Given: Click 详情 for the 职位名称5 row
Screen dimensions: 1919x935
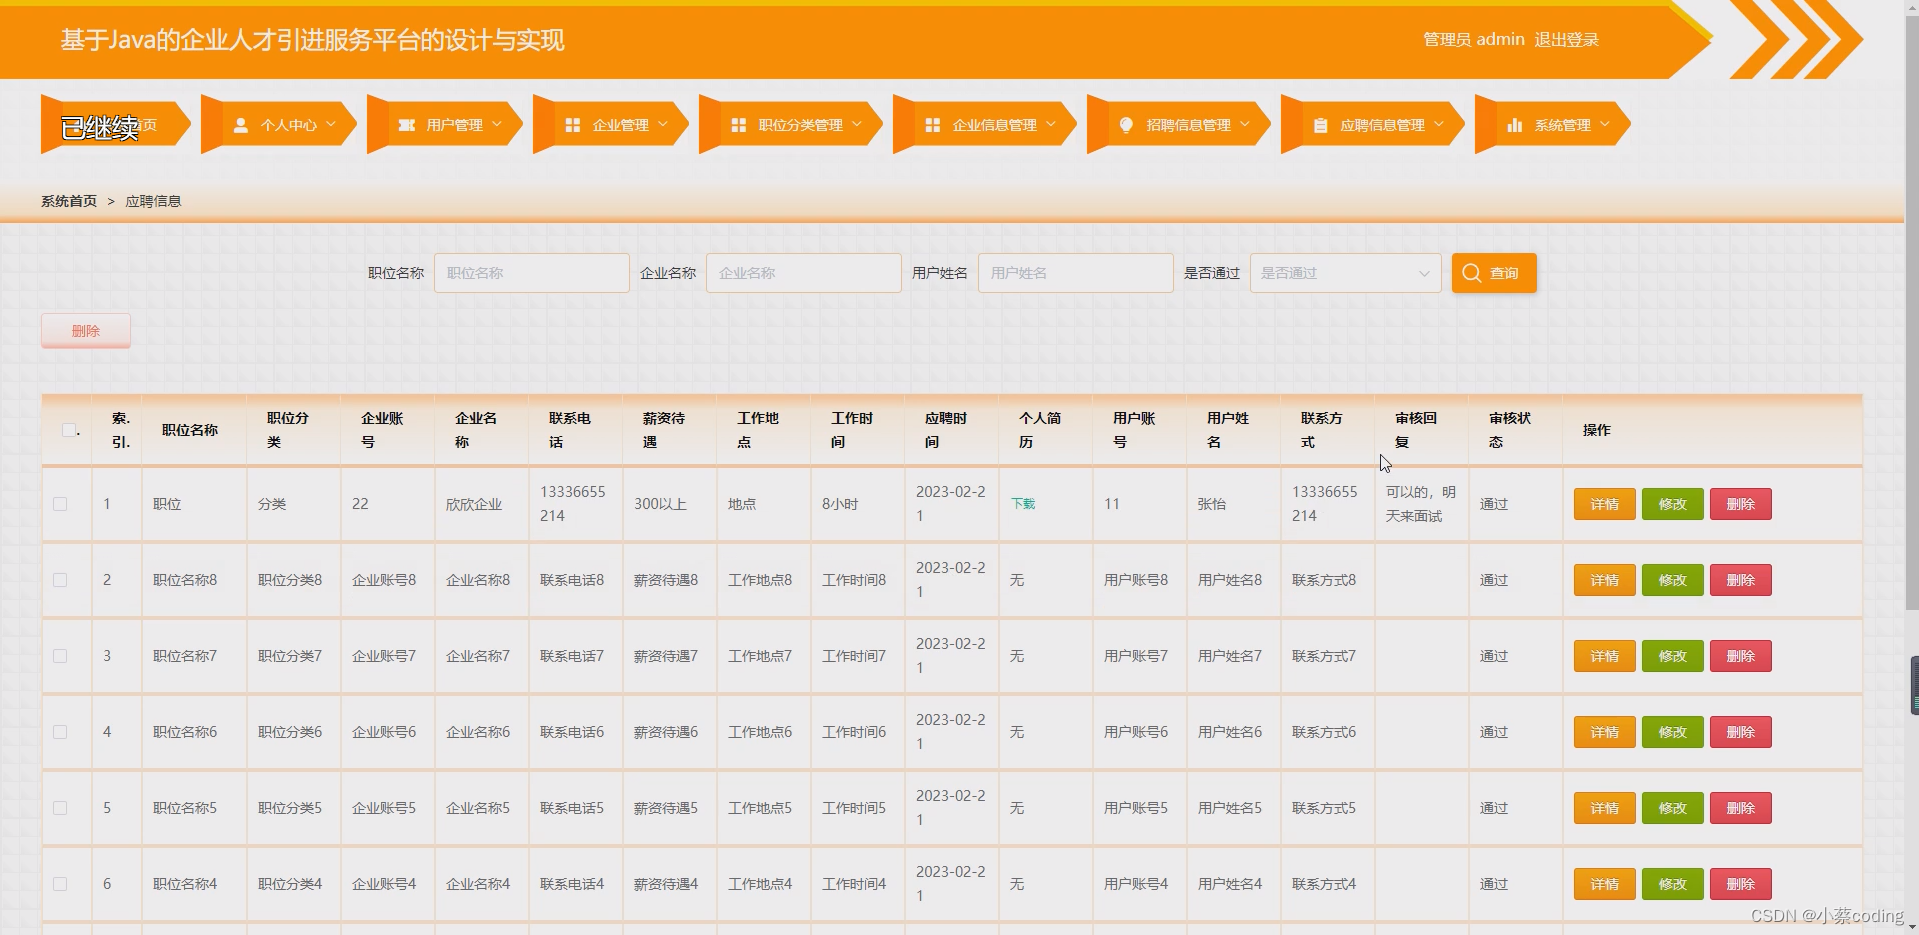Looking at the screenshot, I should [1604, 808].
